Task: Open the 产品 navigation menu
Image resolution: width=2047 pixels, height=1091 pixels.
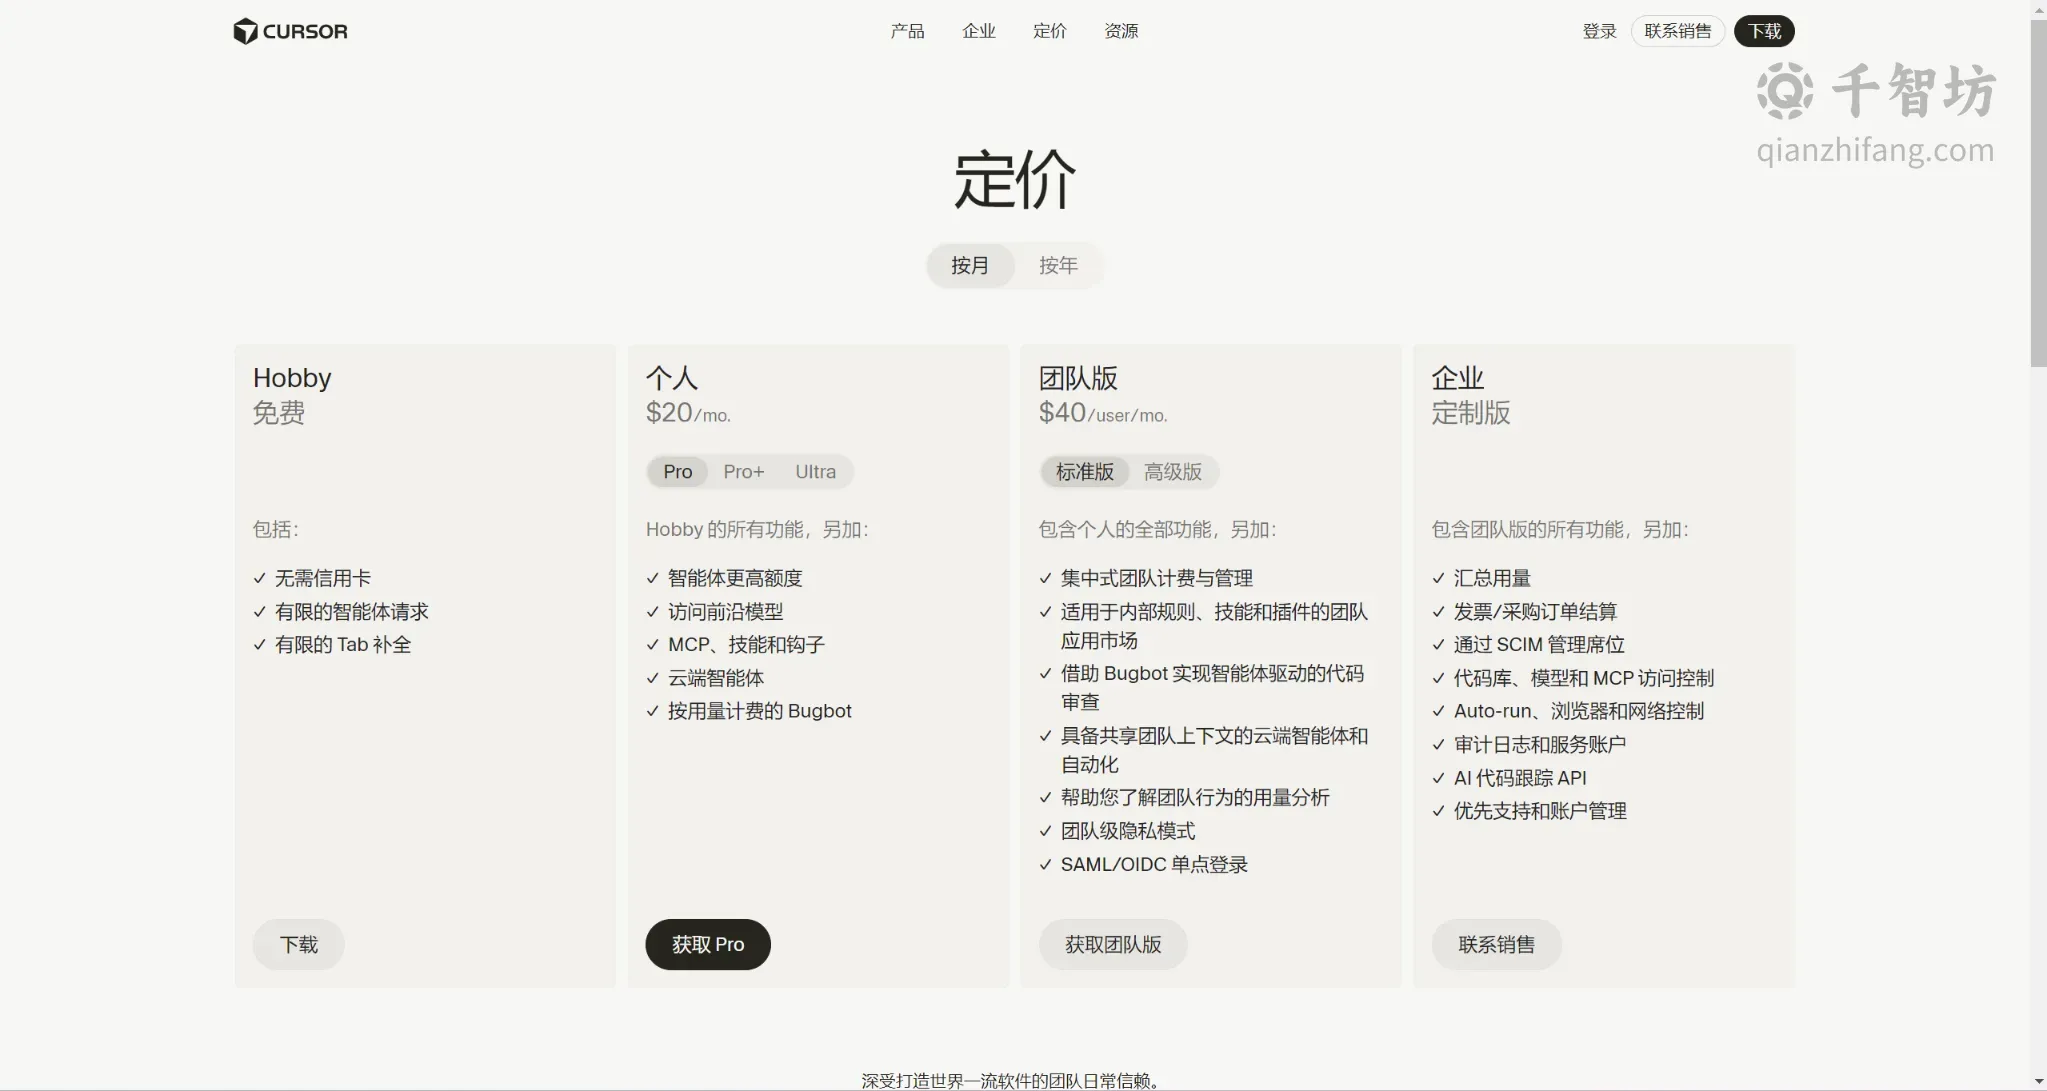Action: (907, 31)
